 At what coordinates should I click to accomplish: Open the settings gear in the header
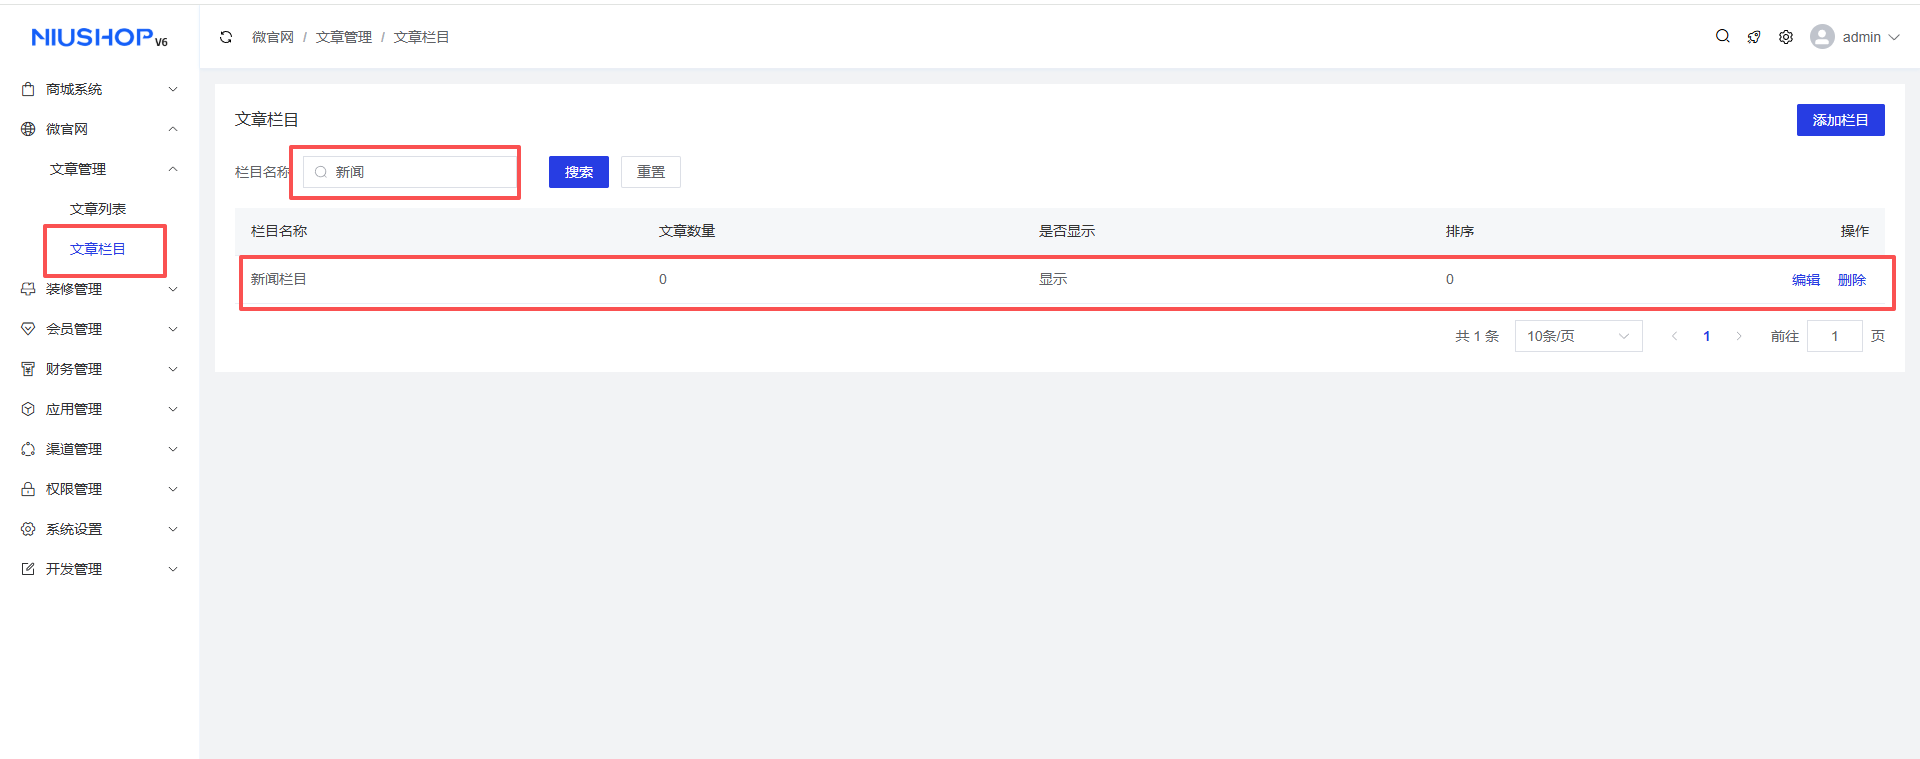[1786, 37]
